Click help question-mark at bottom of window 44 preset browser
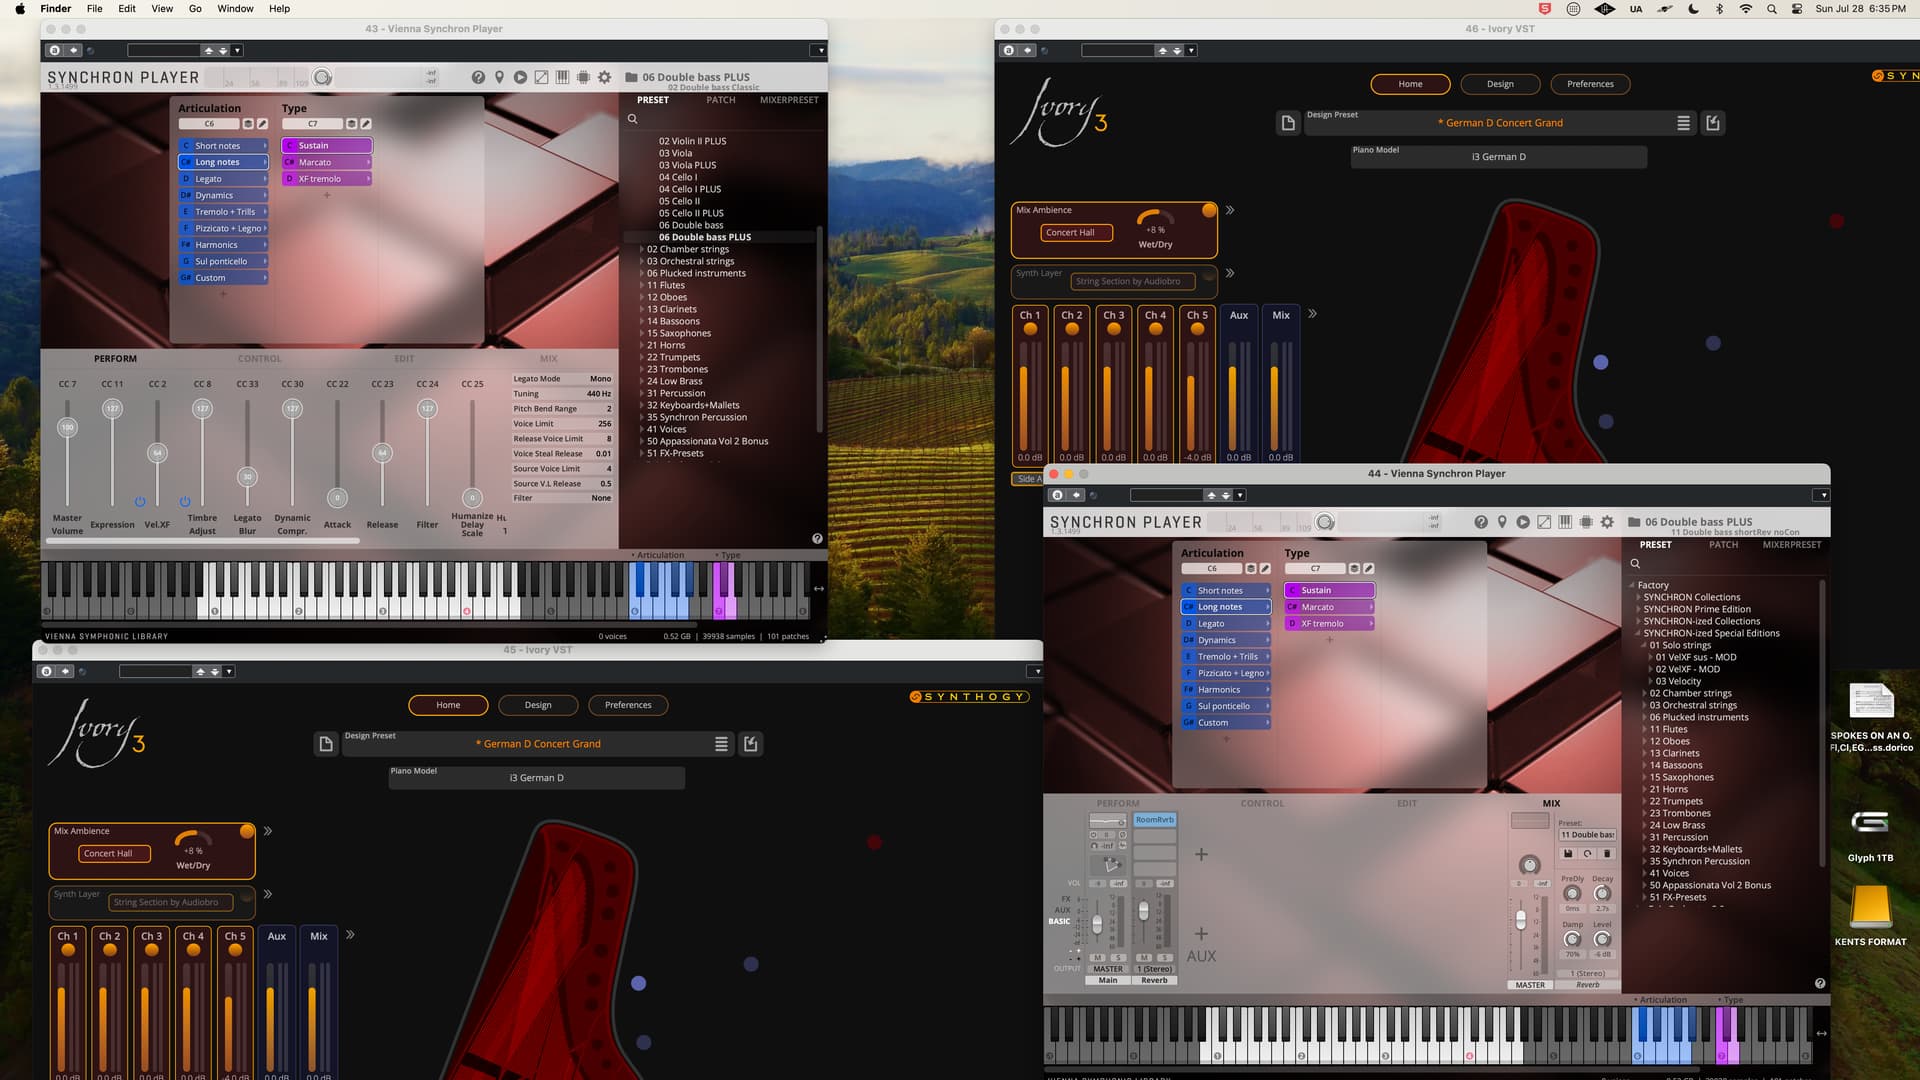The image size is (1920, 1080). [1820, 983]
